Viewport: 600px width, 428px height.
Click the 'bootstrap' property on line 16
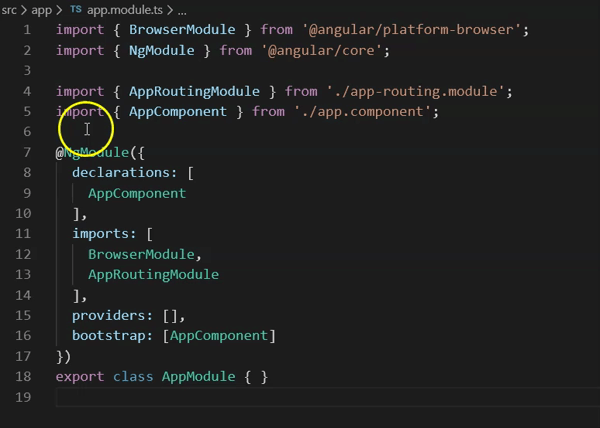109,336
